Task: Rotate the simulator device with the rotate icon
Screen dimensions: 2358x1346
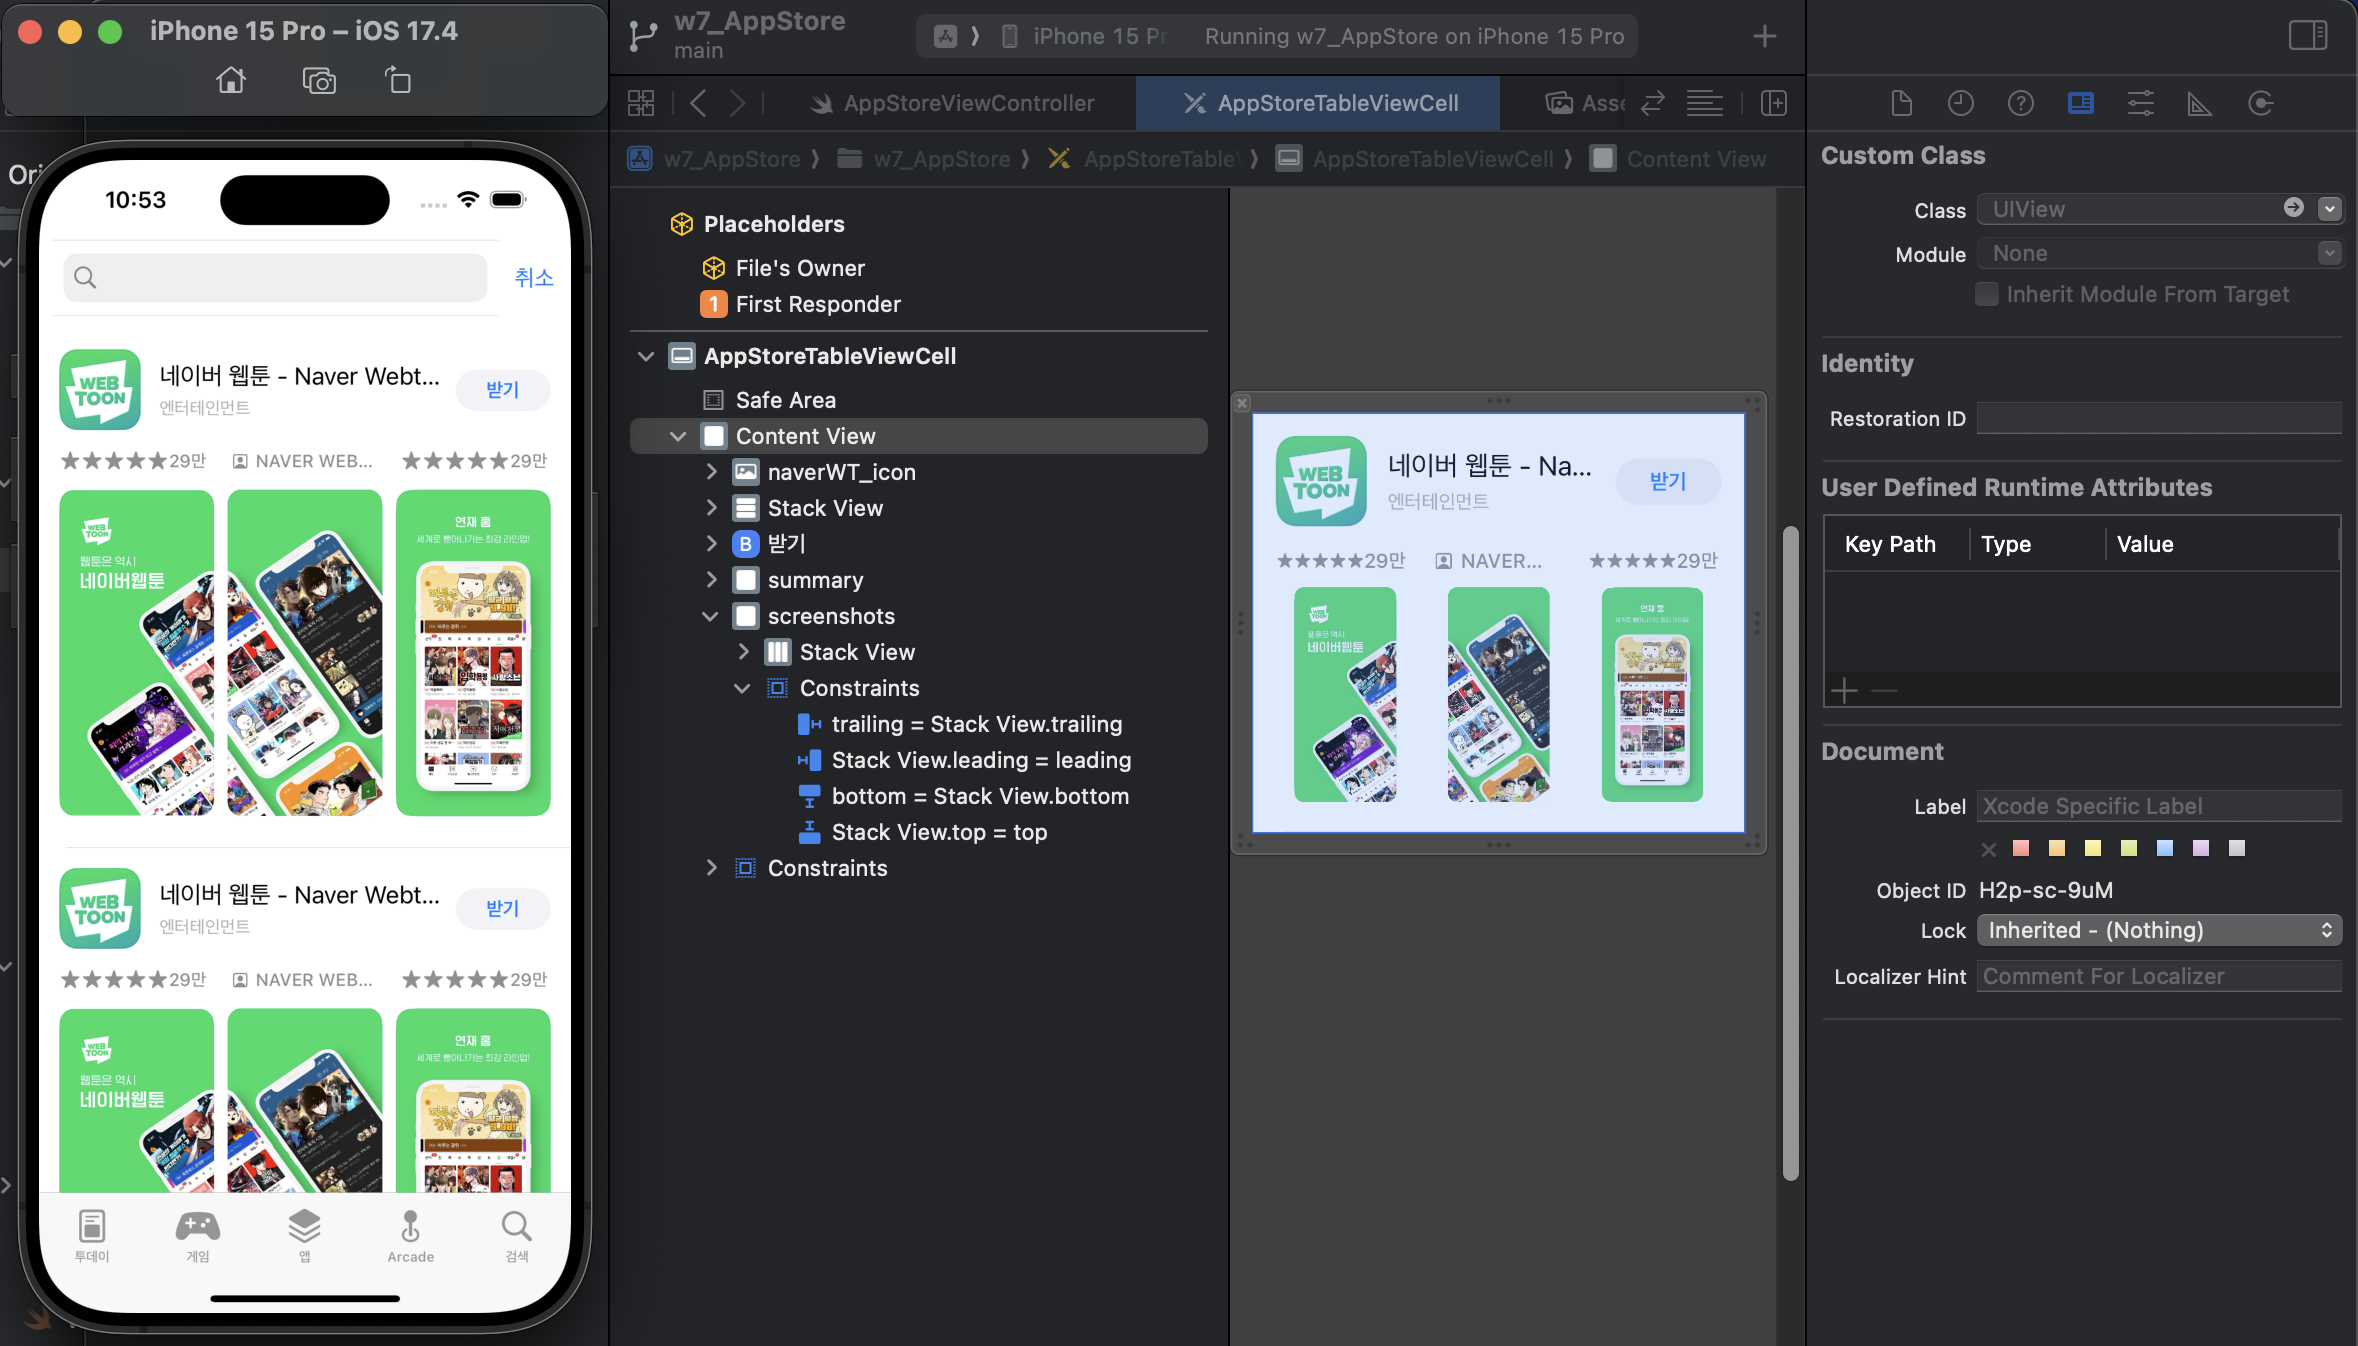Action: tap(398, 80)
